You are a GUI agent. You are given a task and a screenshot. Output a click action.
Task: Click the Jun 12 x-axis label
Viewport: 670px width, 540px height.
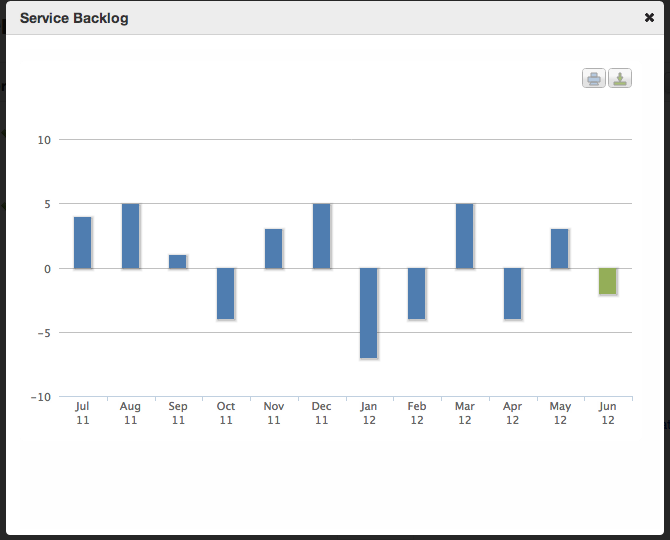coord(607,413)
